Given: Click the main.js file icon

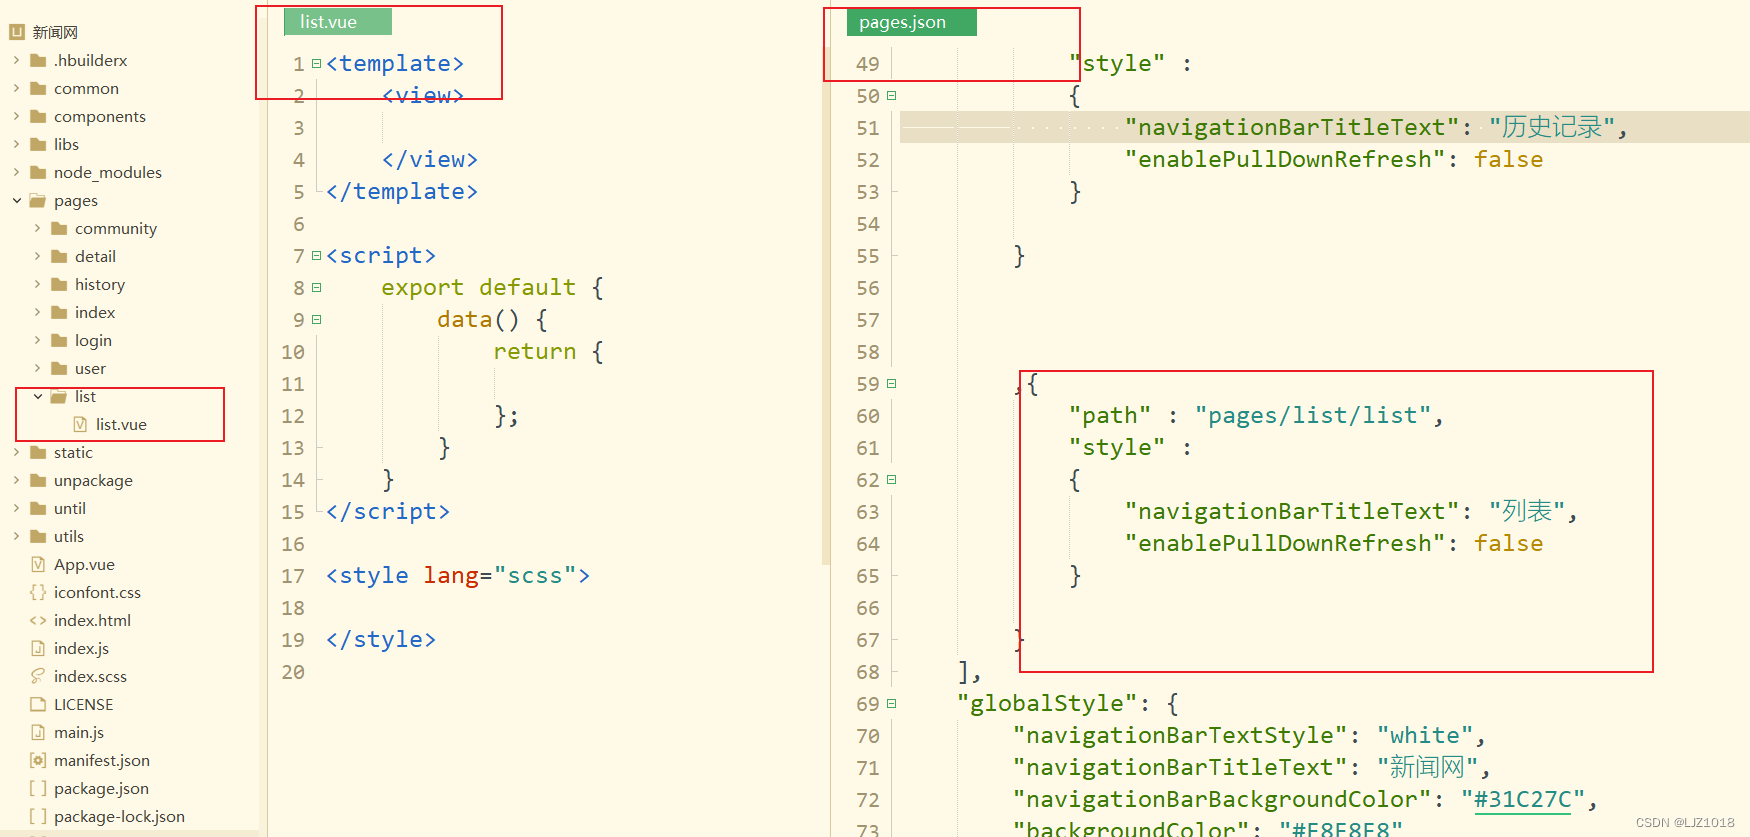Looking at the screenshot, I should tap(38, 732).
